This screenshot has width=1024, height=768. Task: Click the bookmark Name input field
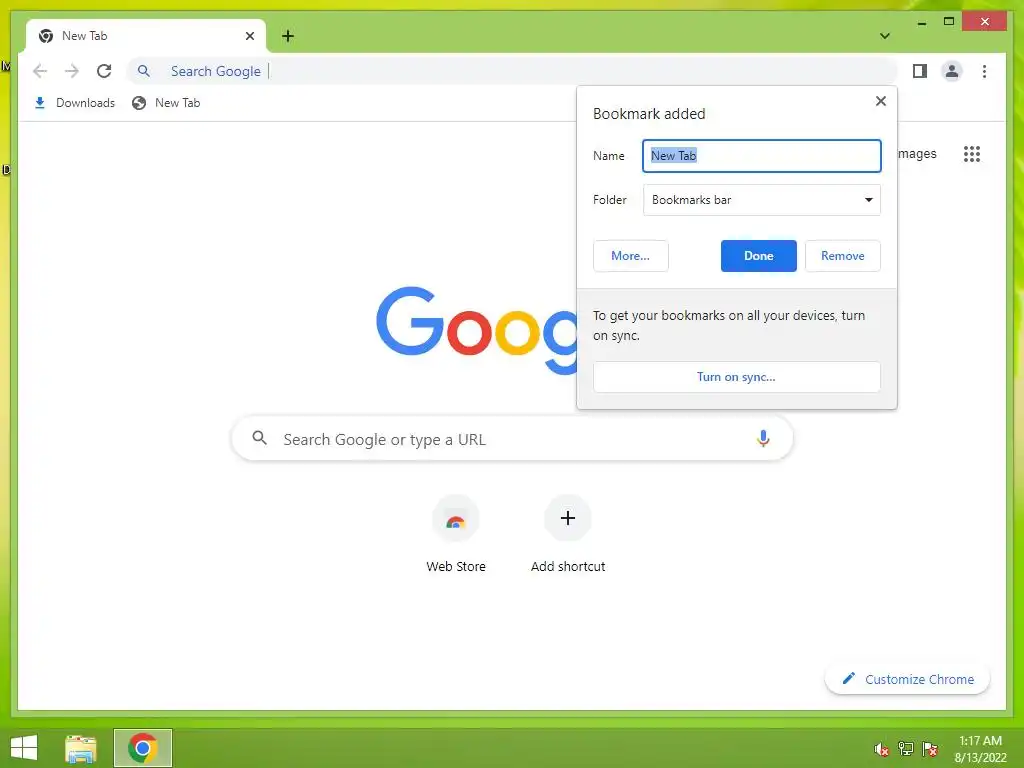point(761,155)
